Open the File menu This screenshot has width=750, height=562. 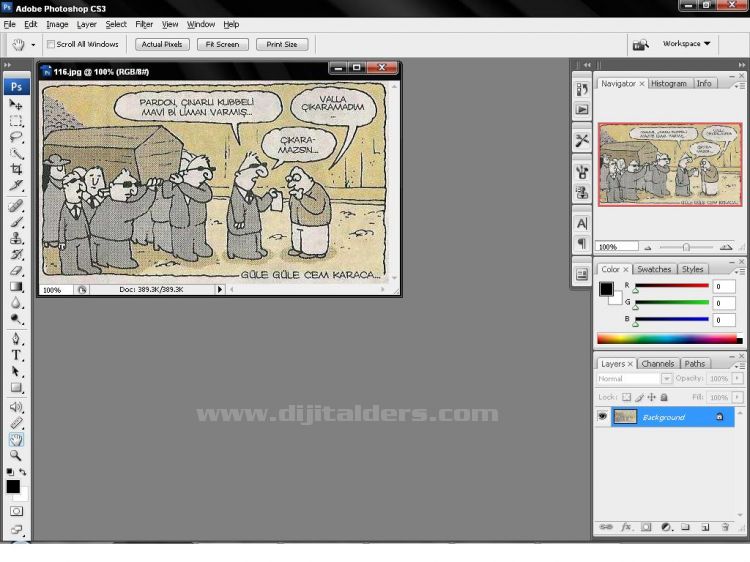(x=10, y=24)
